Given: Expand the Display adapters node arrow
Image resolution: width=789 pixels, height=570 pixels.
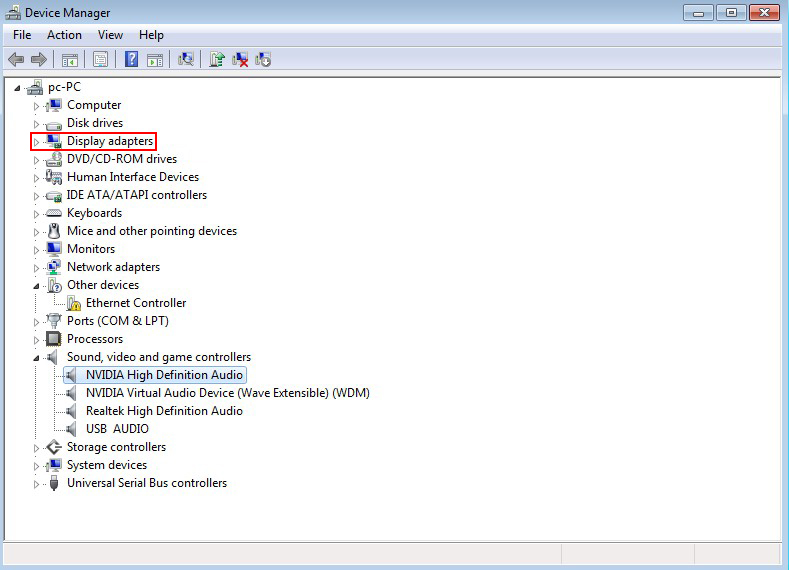Looking at the screenshot, I should click(36, 142).
